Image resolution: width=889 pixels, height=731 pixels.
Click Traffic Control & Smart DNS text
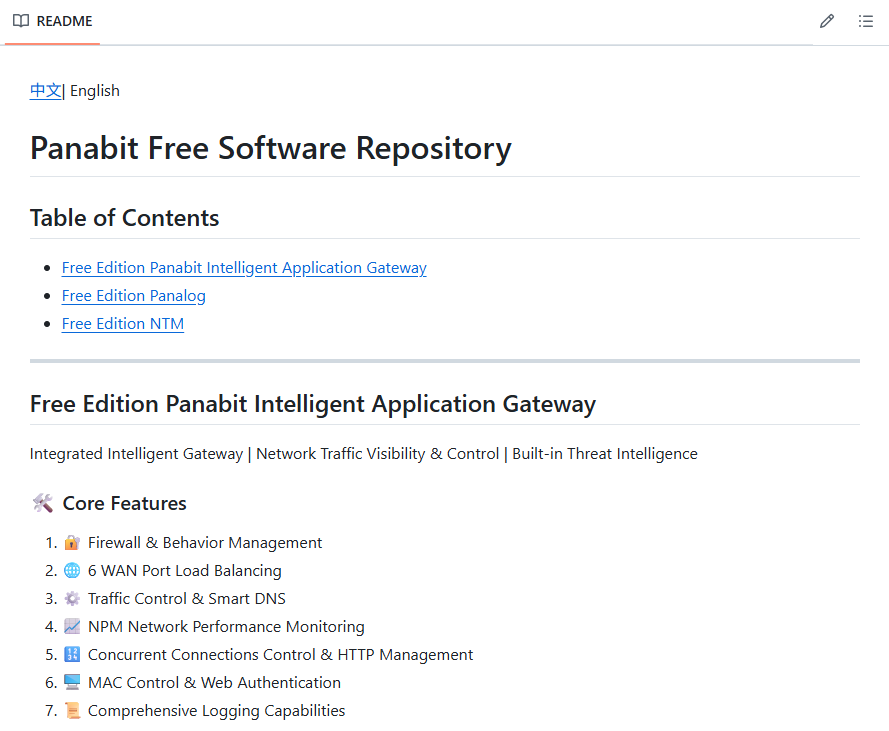(x=187, y=598)
